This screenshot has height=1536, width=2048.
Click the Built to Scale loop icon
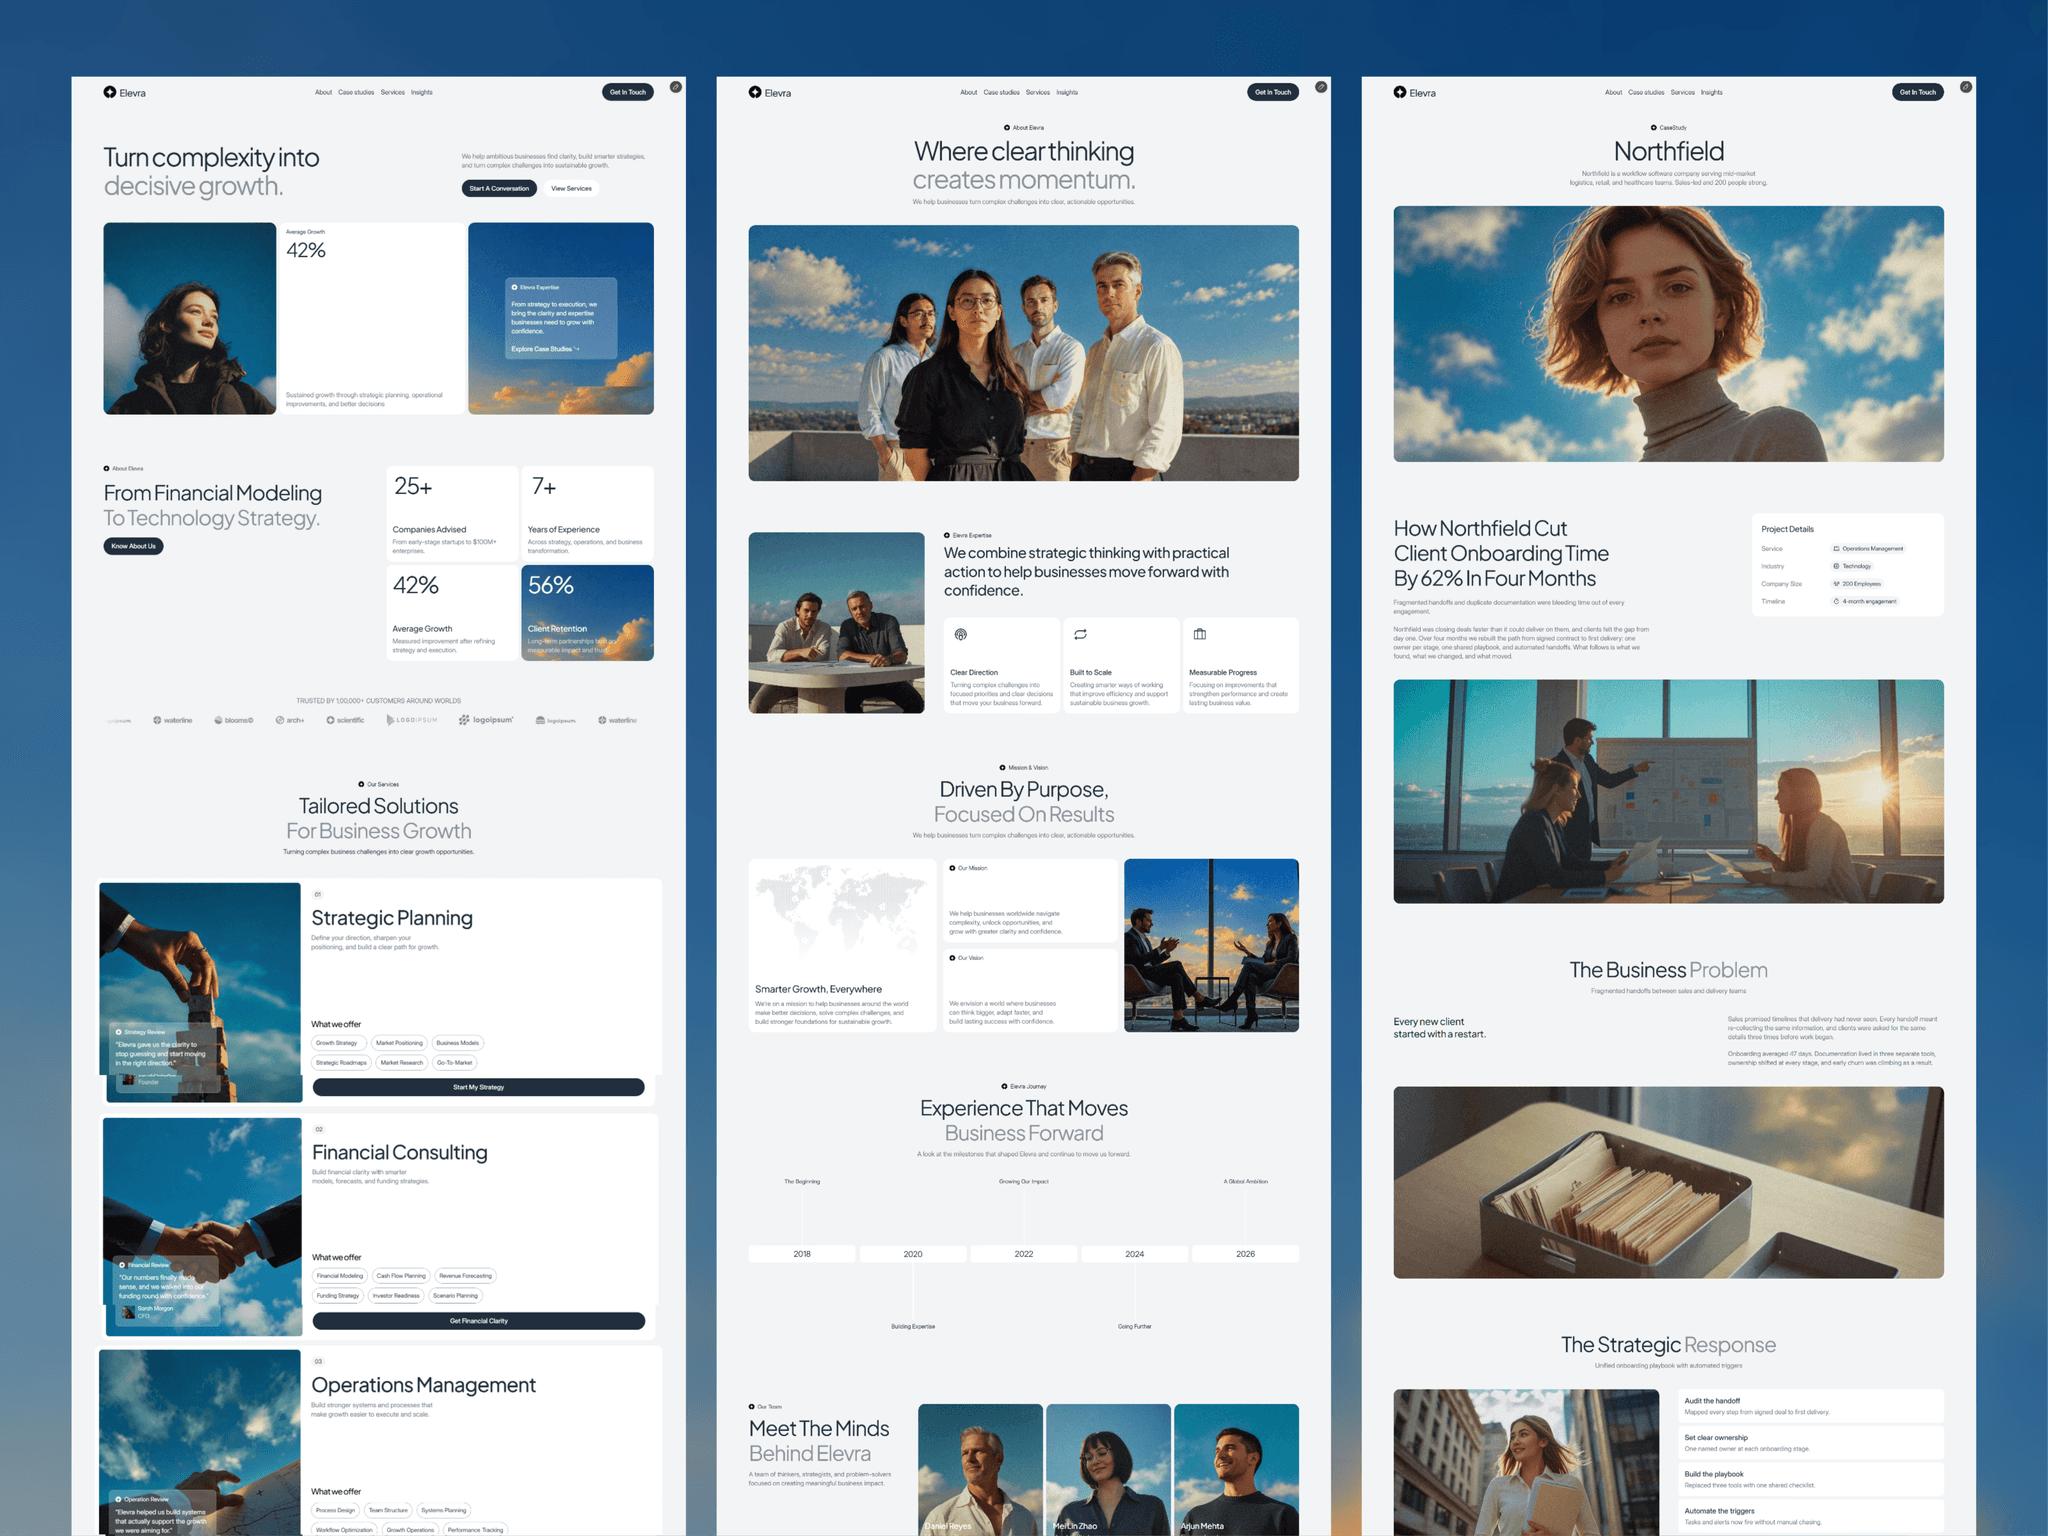tap(1080, 634)
